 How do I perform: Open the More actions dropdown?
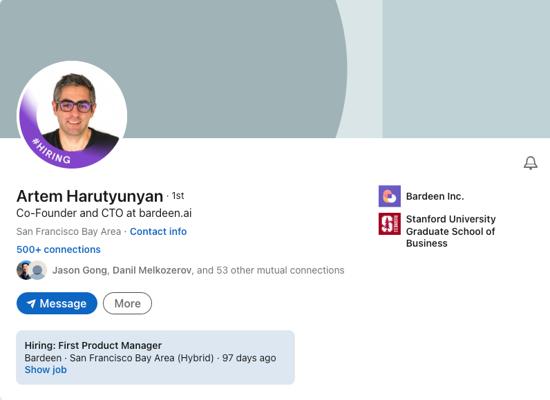click(x=127, y=303)
